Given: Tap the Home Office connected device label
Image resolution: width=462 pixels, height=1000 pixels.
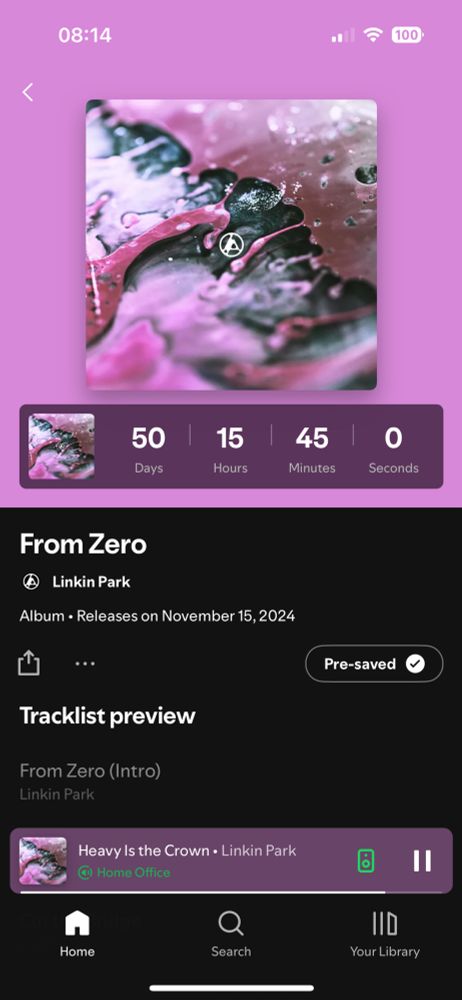Looking at the screenshot, I should [x=133, y=872].
